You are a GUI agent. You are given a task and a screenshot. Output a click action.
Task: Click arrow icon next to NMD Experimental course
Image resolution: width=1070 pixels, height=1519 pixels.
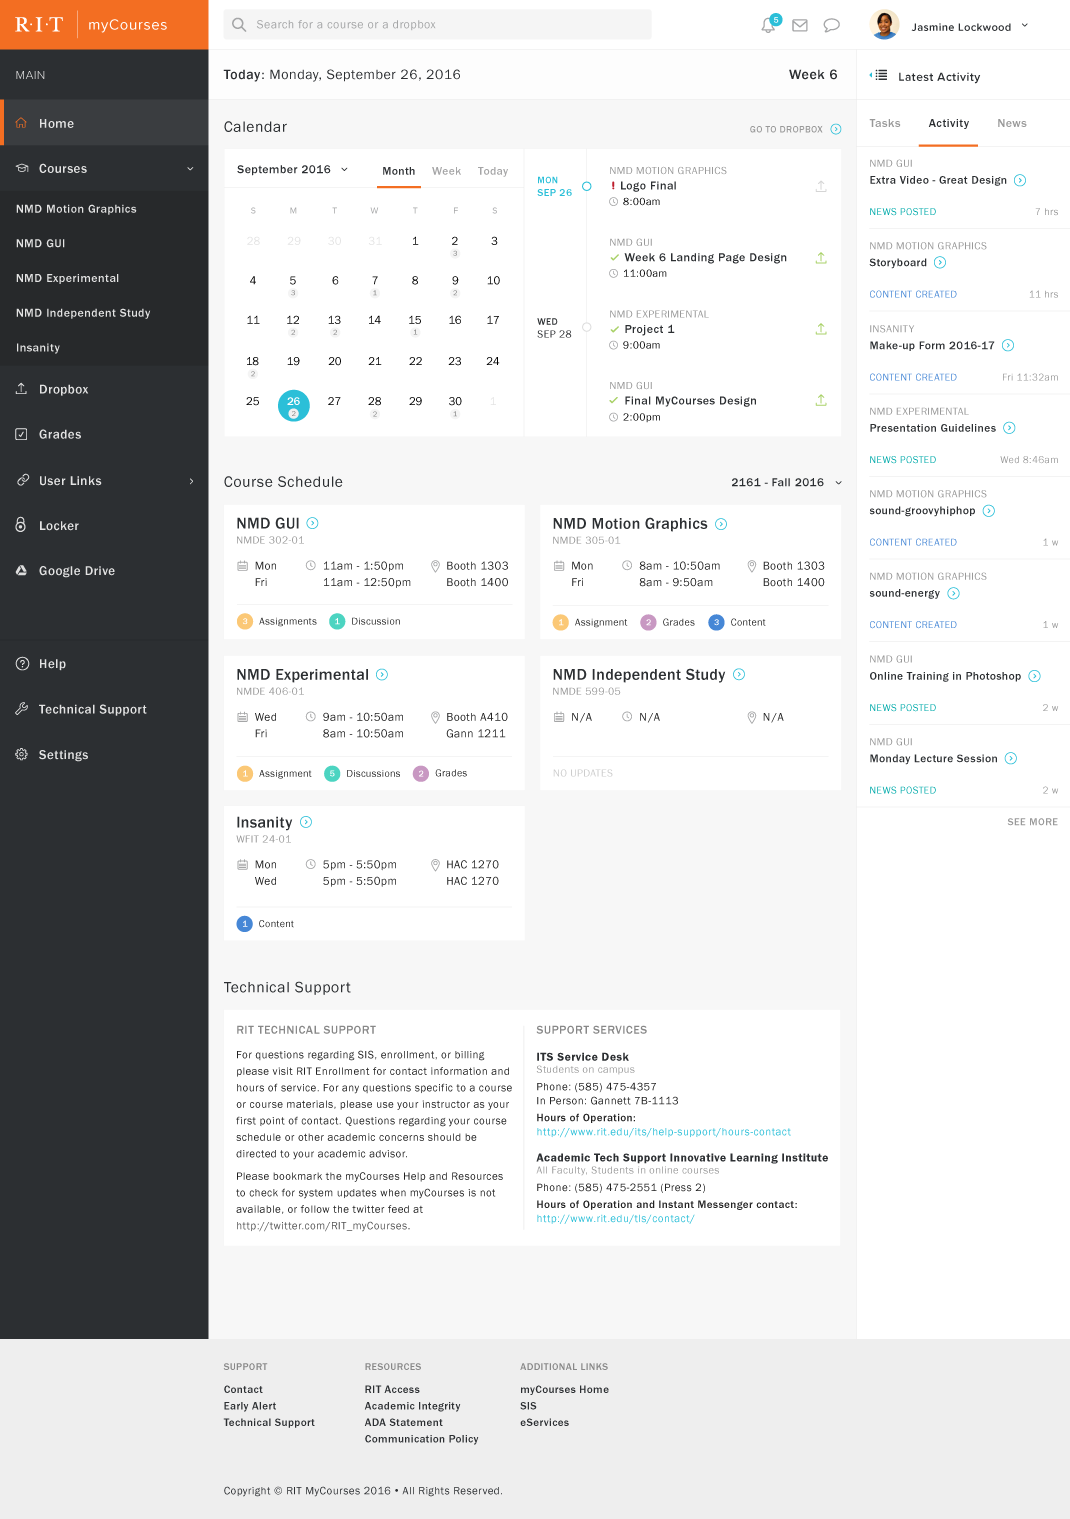(382, 675)
